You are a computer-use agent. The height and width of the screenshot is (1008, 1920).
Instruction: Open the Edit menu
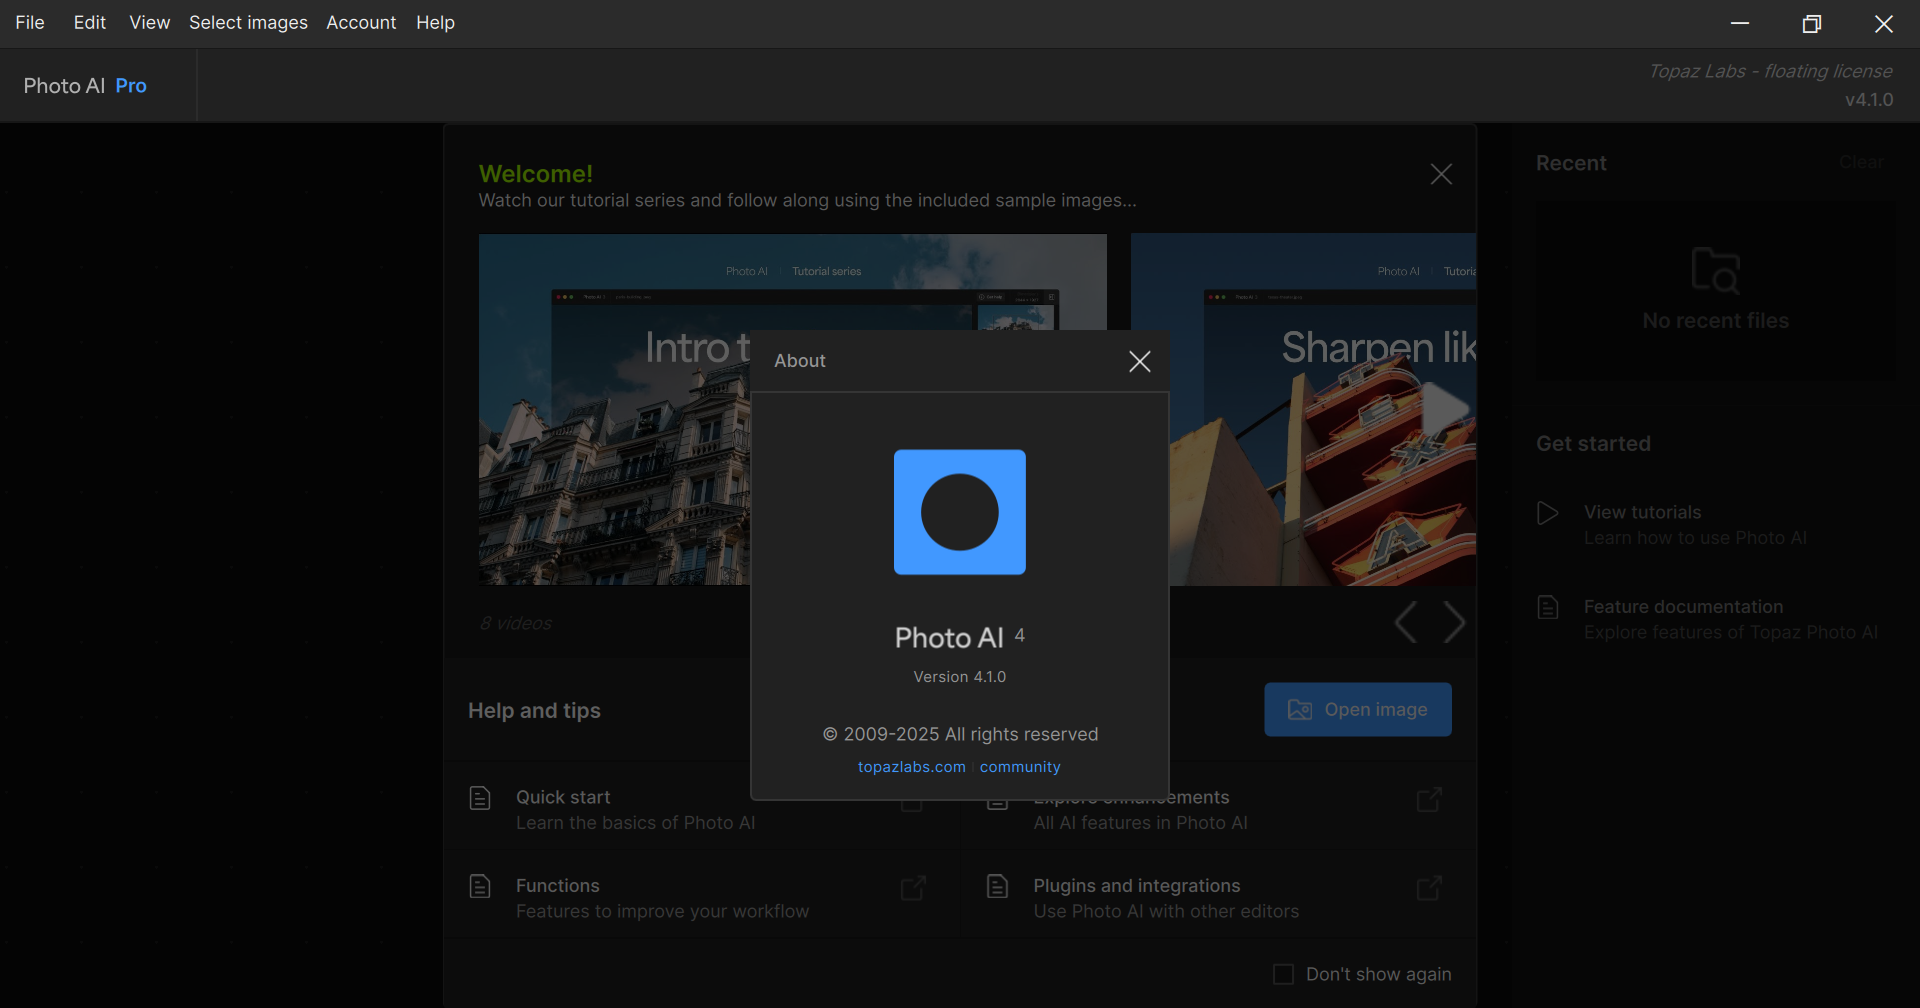pyautogui.click(x=89, y=22)
